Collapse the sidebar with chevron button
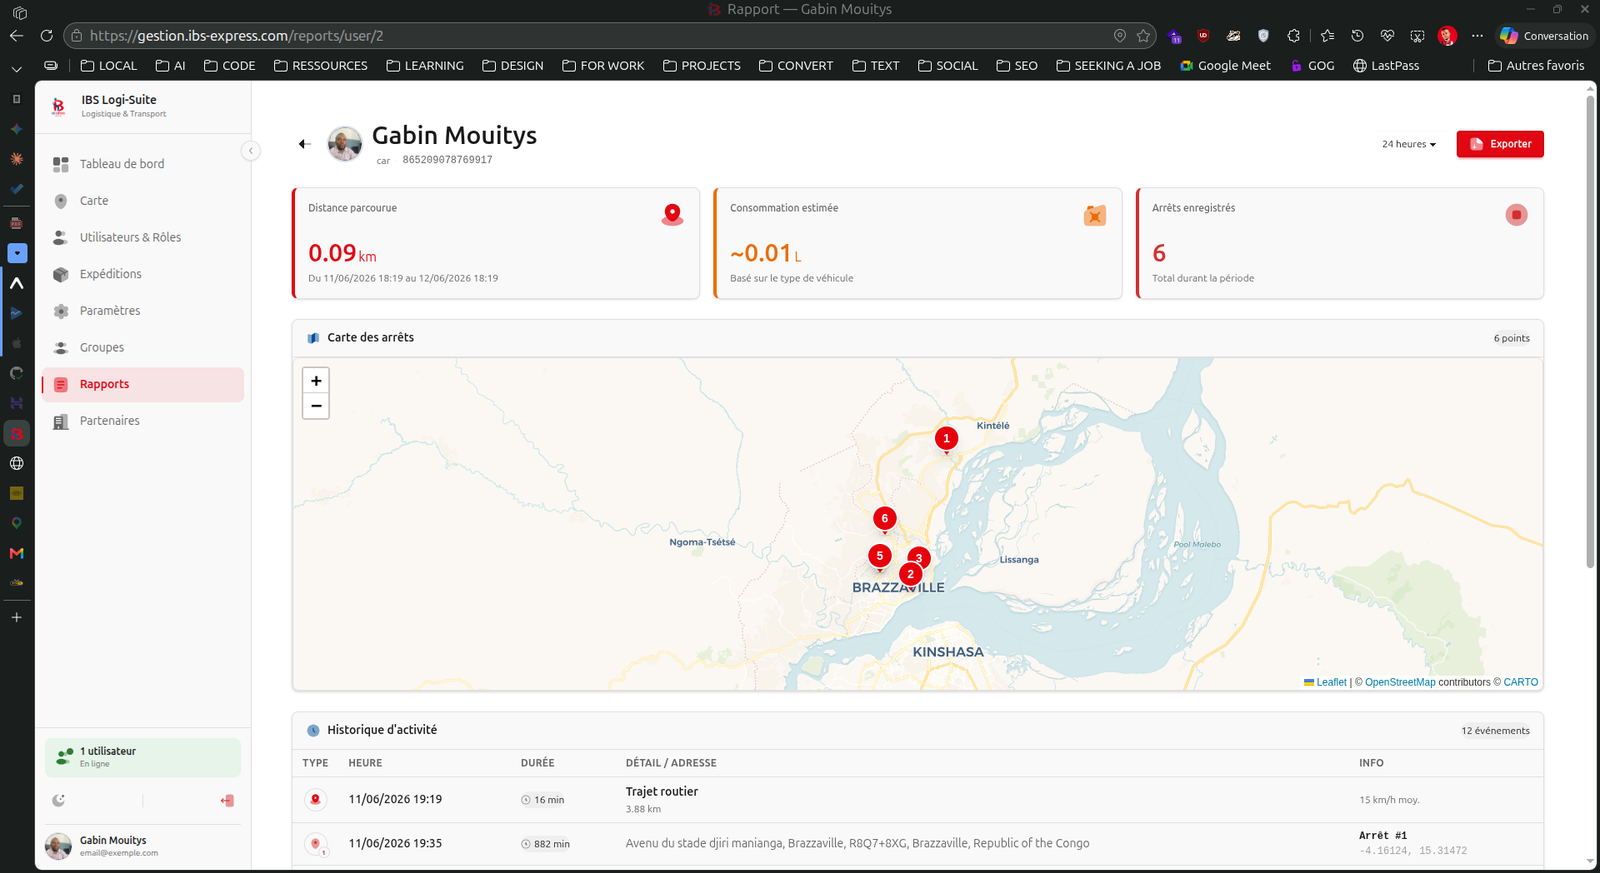Viewport: 1600px width, 873px height. point(250,151)
